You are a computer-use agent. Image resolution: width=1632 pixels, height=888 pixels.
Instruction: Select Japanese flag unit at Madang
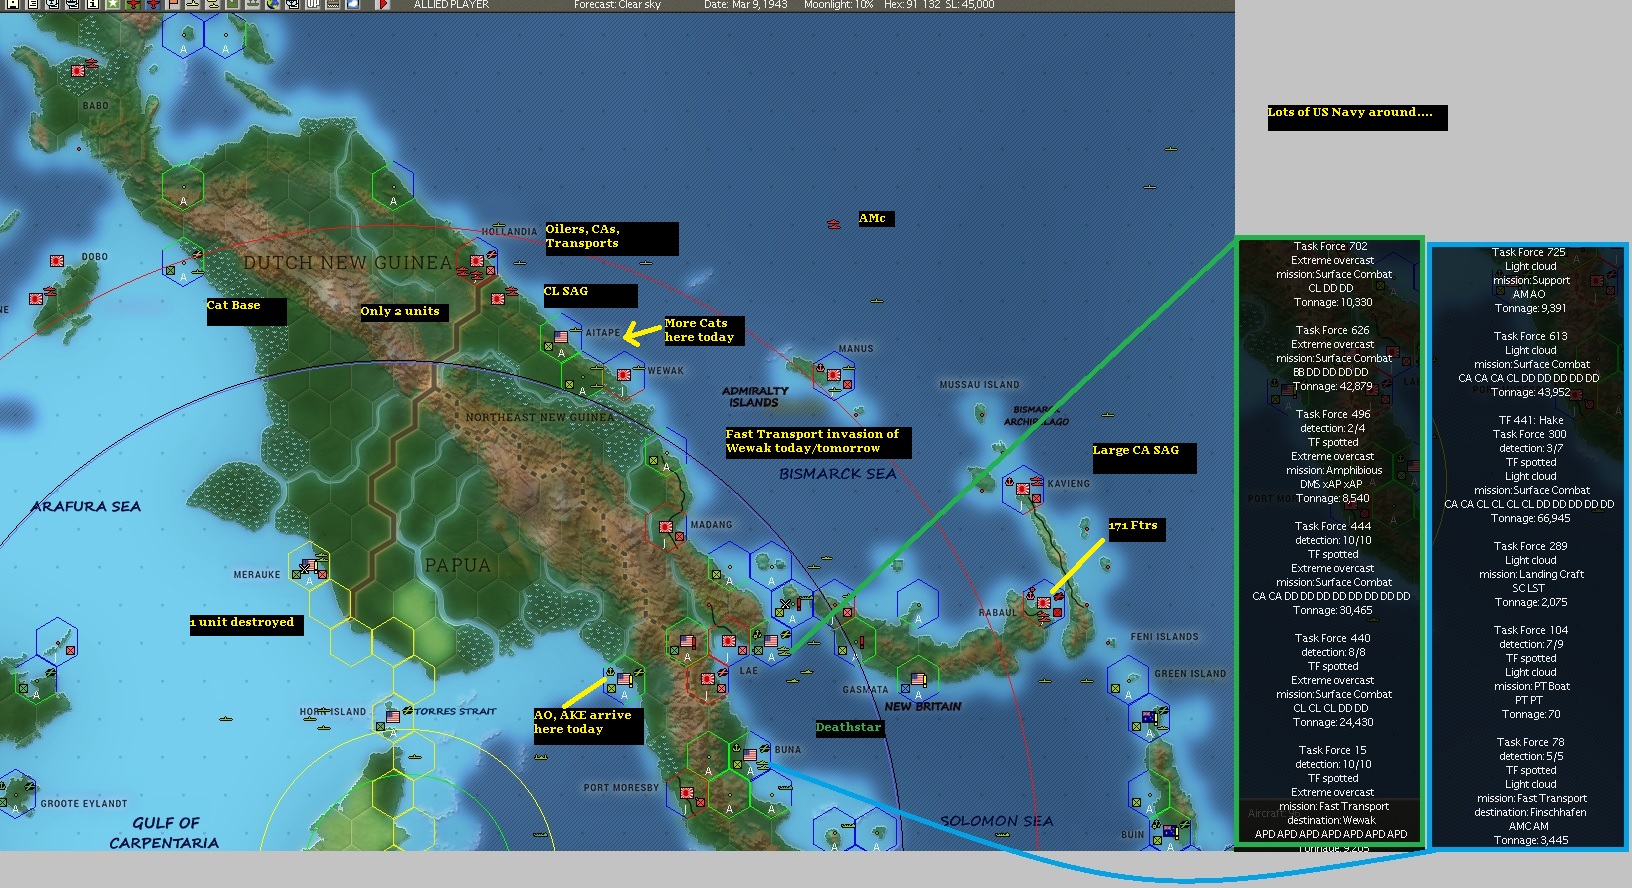pyautogui.click(x=666, y=527)
